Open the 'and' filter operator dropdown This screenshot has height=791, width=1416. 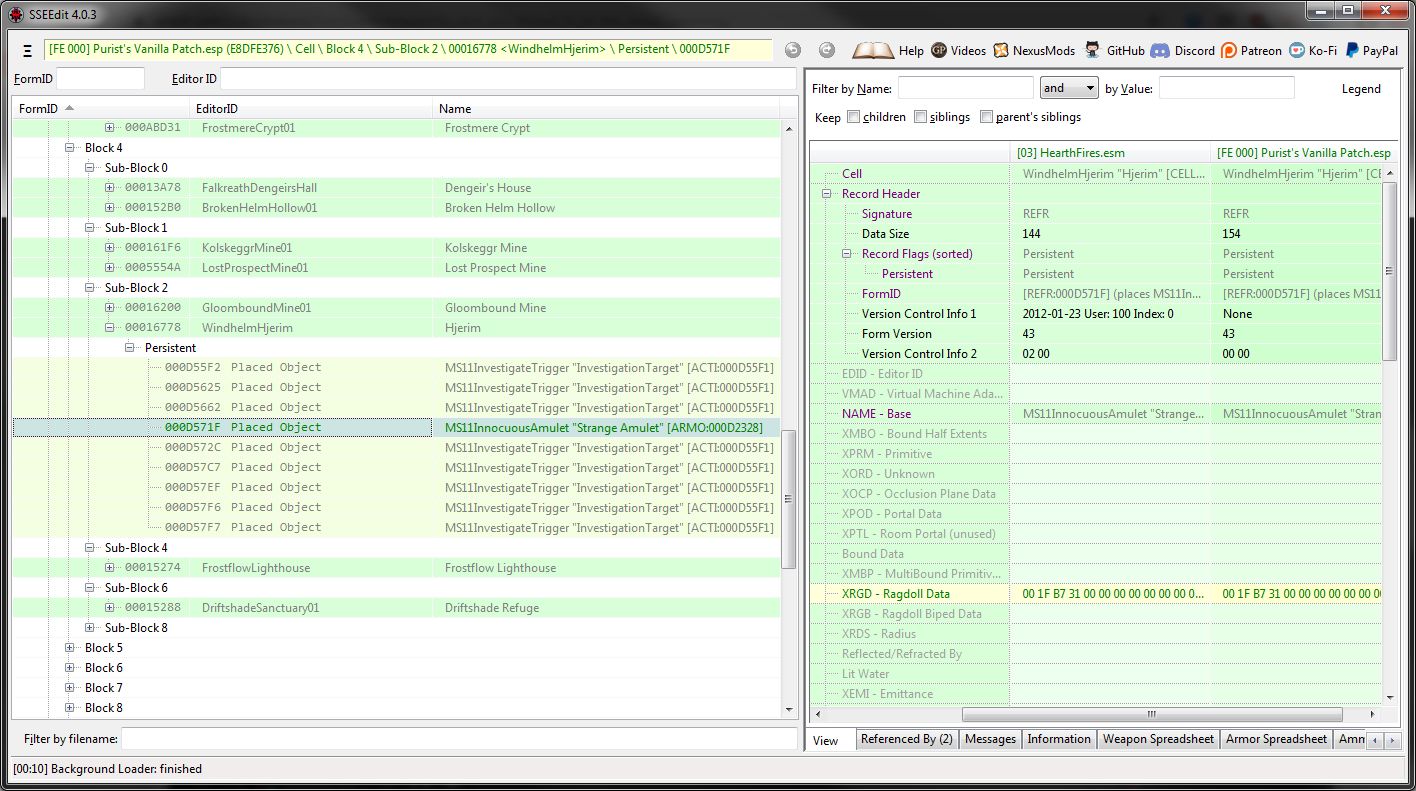point(1069,88)
